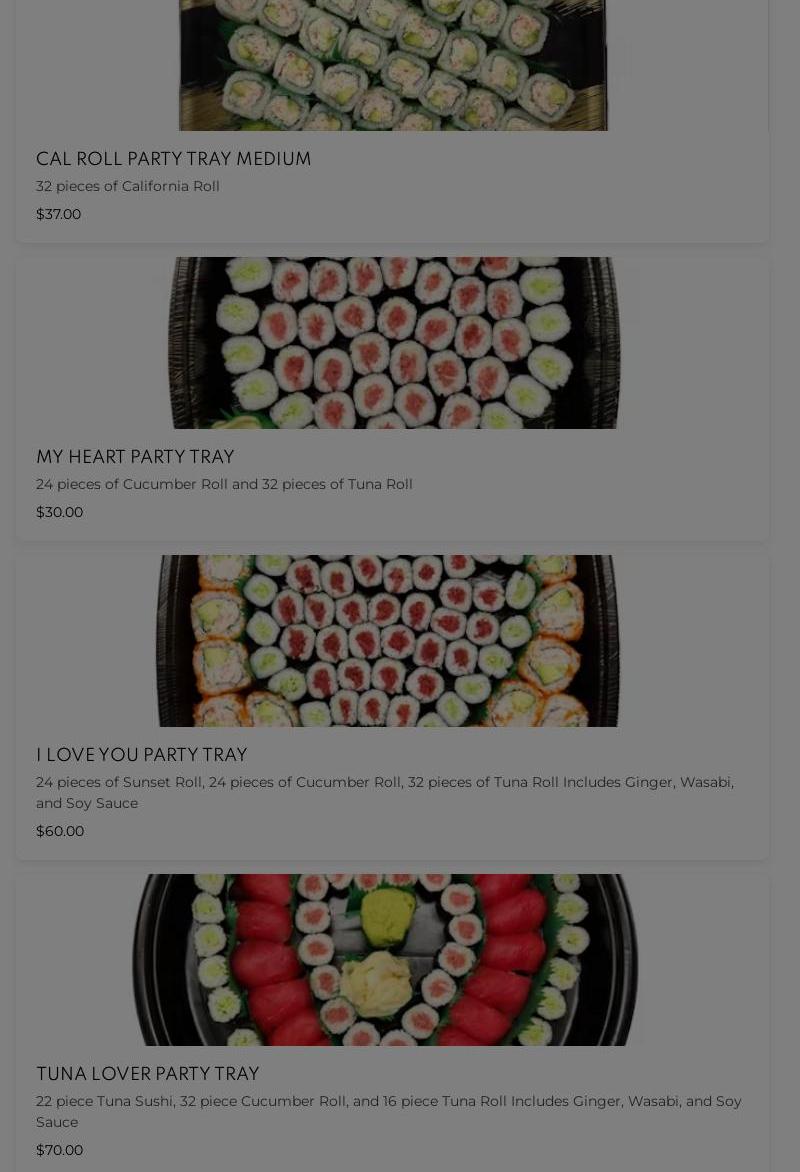This screenshot has width=800, height=1172.
Task: Select the $30.00 price
Action: point(60,512)
